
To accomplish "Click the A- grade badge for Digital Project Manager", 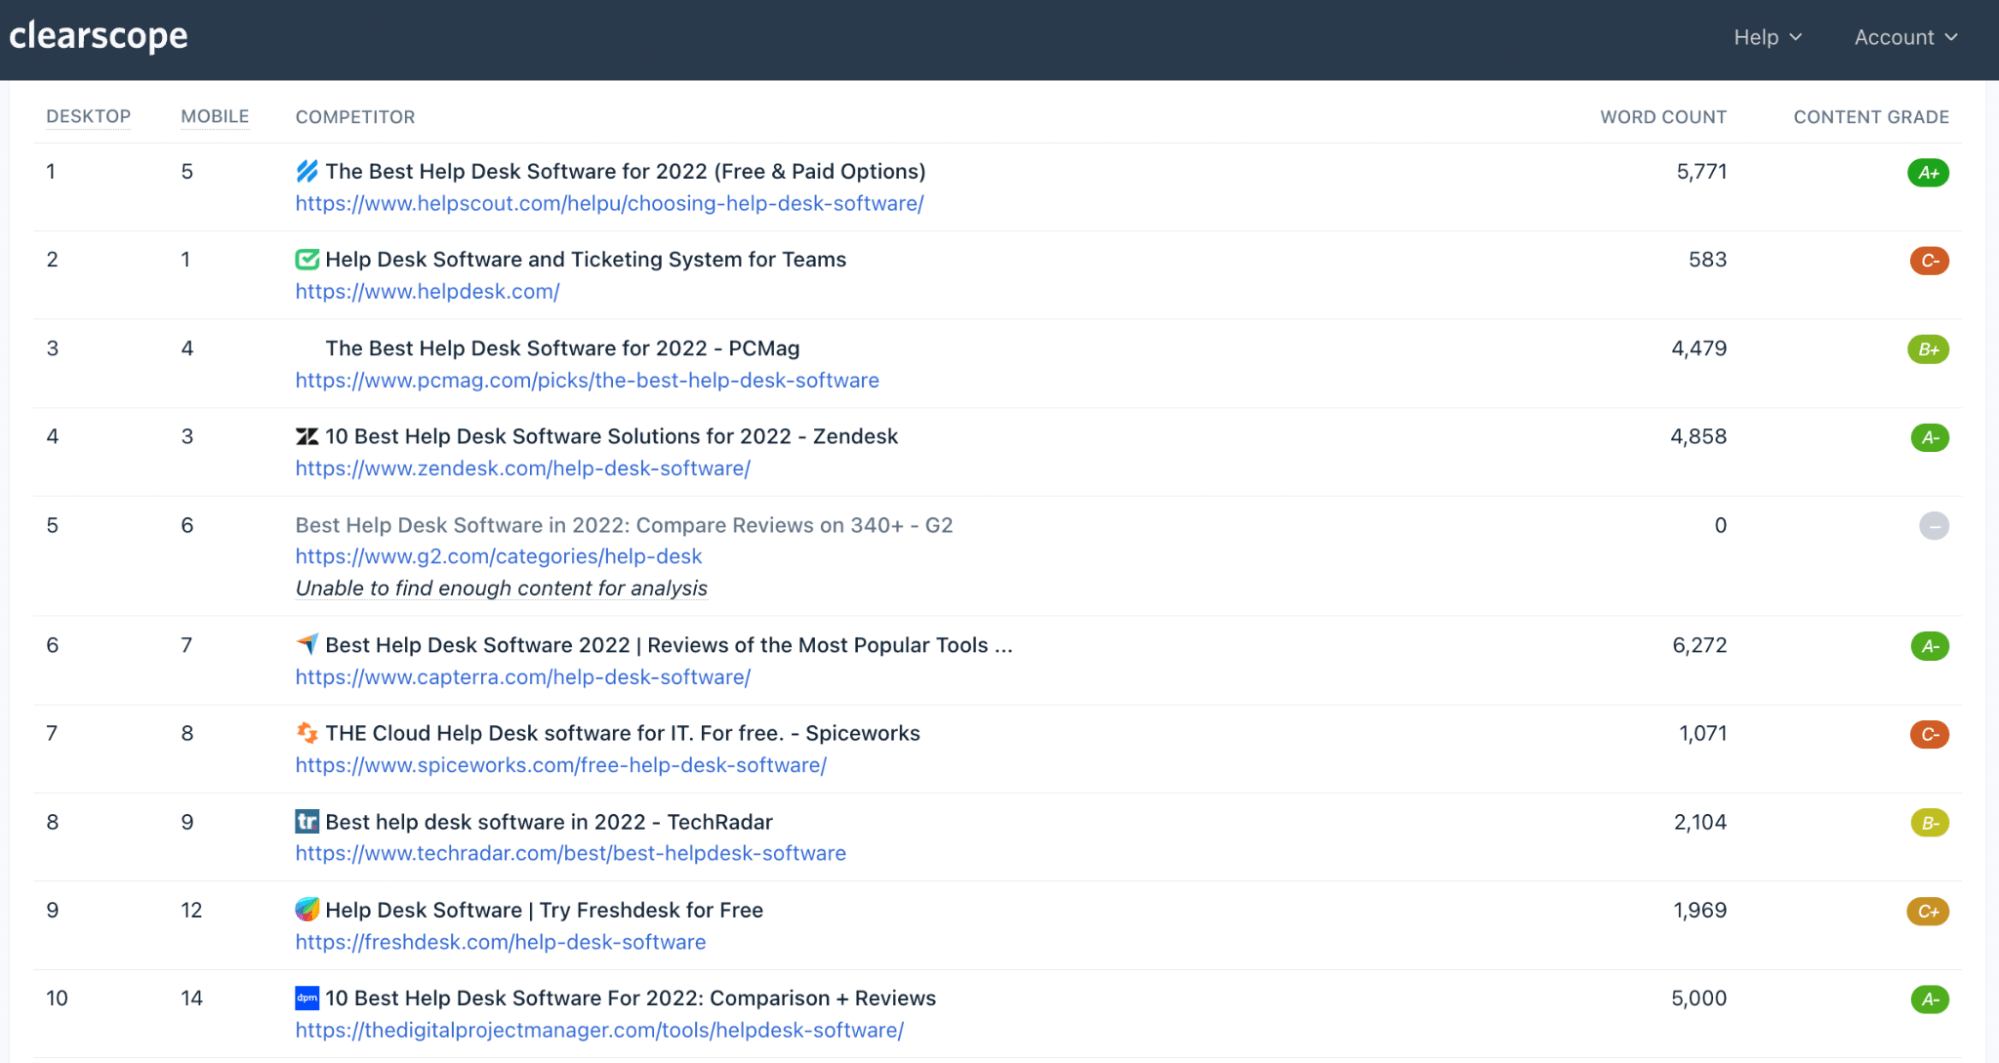I will coord(1930,999).
